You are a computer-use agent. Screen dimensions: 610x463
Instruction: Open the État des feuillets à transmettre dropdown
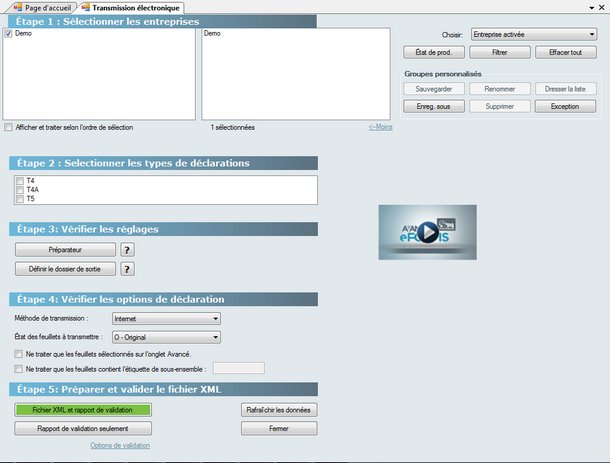click(x=166, y=337)
